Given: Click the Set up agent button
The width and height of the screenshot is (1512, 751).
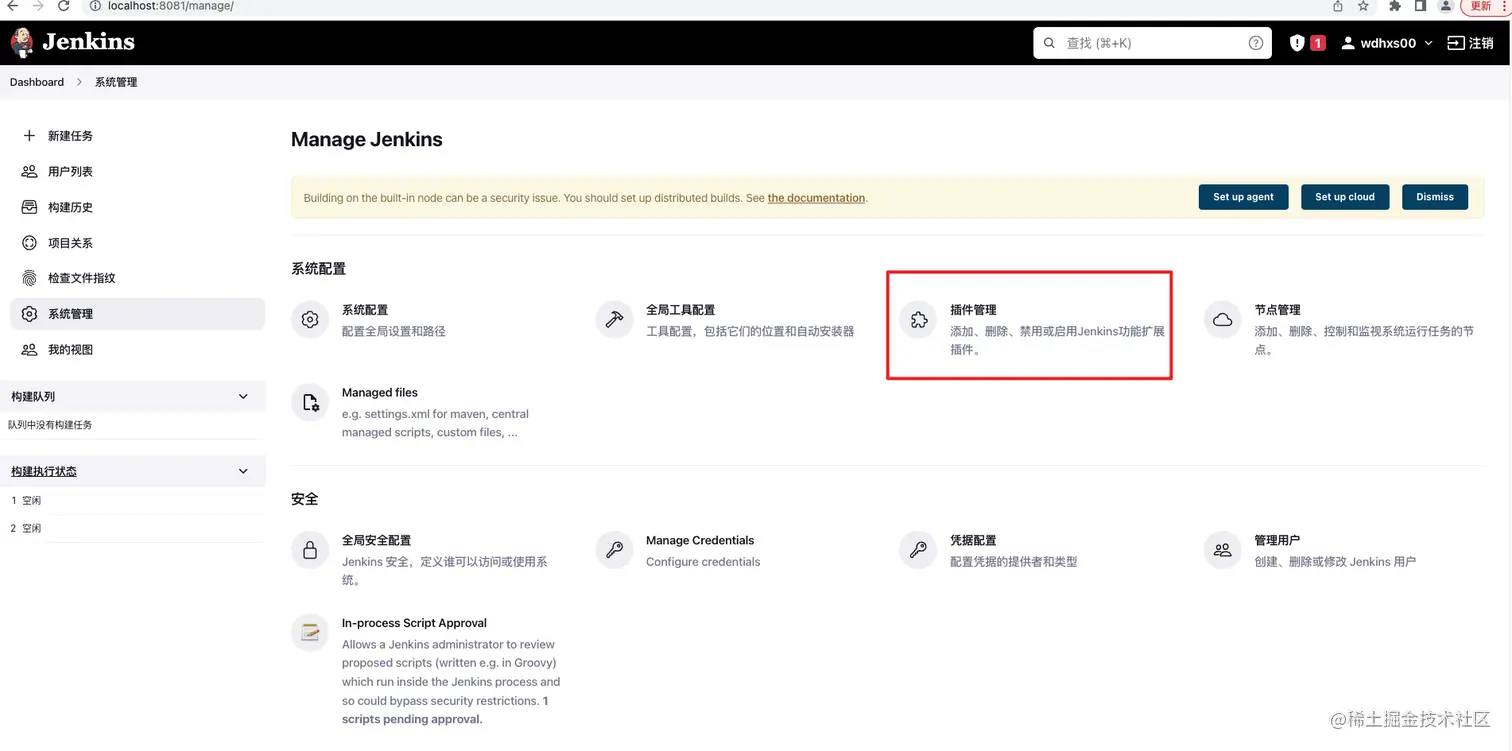Looking at the screenshot, I should (1243, 197).
